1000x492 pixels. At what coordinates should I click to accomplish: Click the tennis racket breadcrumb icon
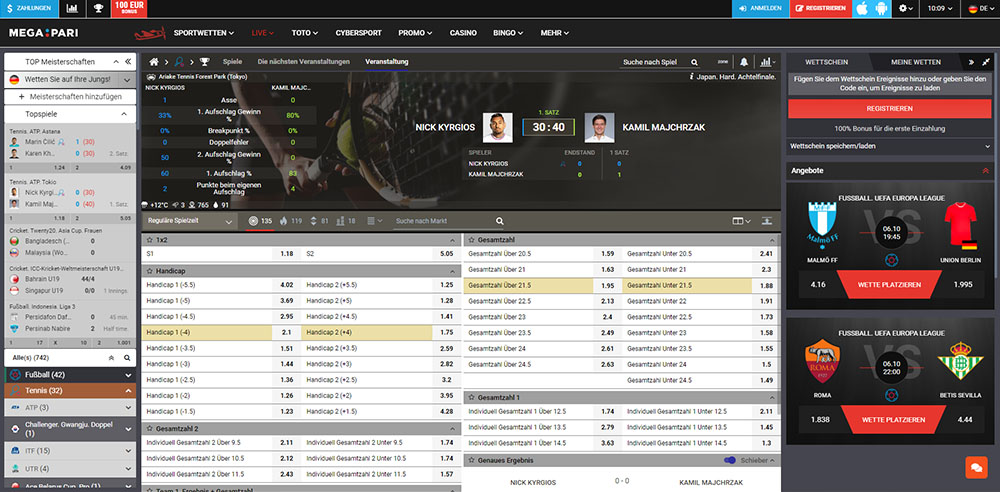click(x=179, y=62)
